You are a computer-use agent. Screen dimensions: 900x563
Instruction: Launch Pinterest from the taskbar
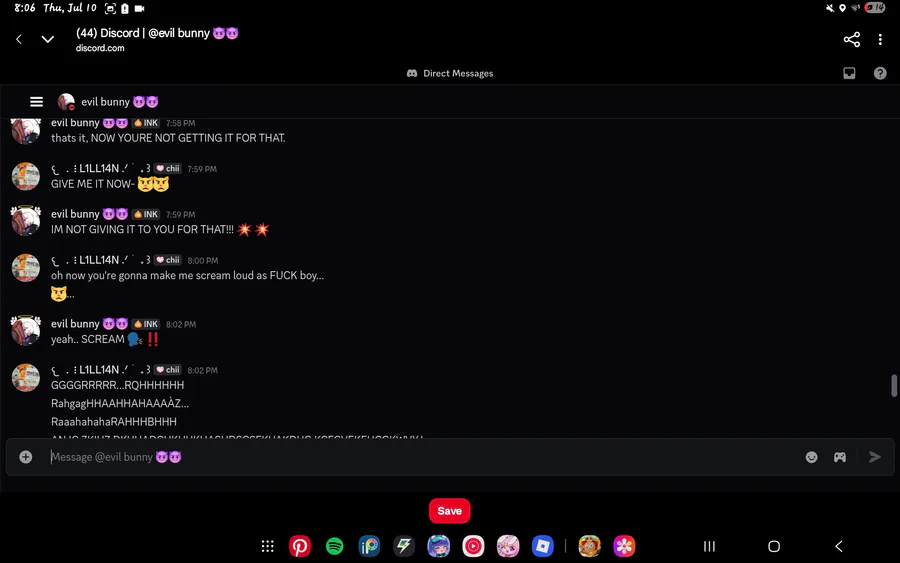pyautogui.click(x=300, y=546)
